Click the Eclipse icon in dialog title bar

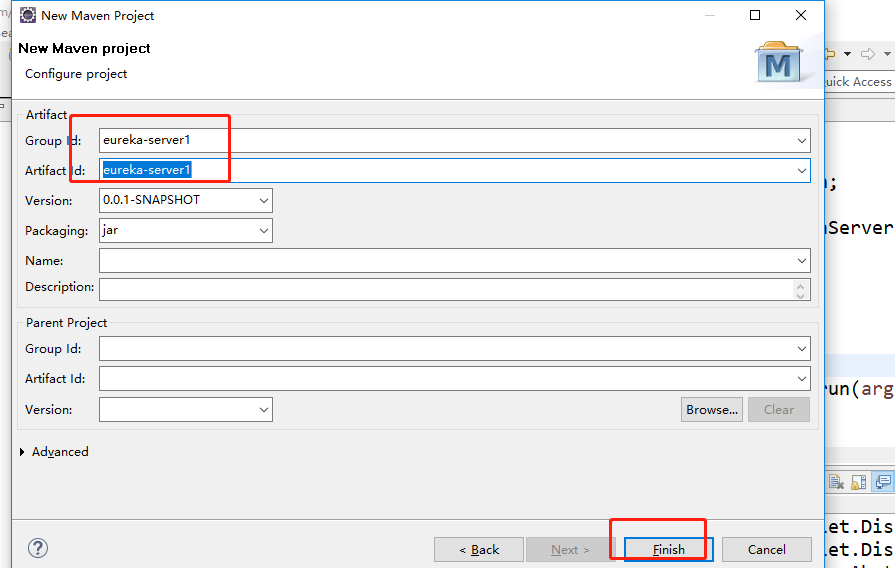tap(27, 15)
